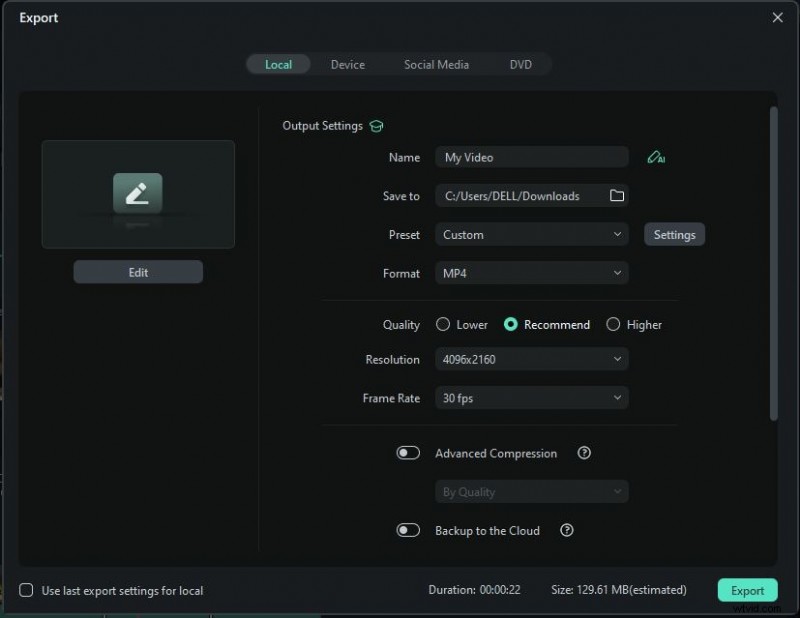The width and height of the screenshot is (800, 618).
Task: Select the Higher quality option
Action: click(613, 324)
